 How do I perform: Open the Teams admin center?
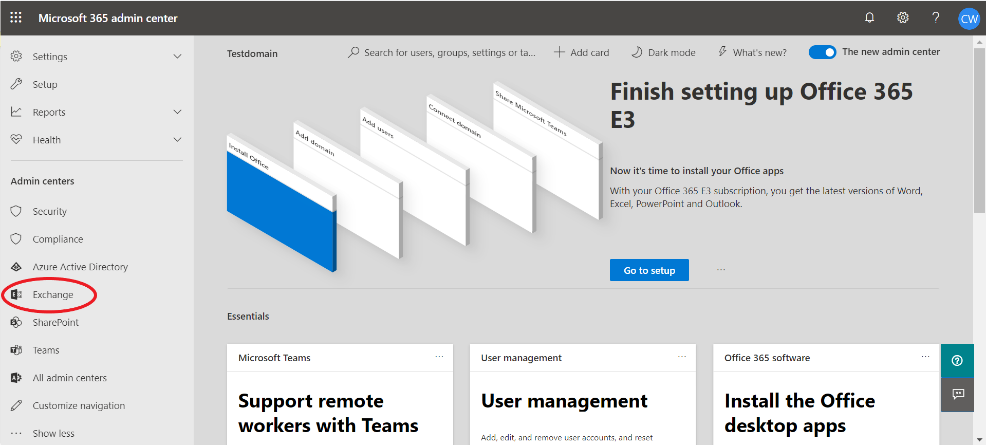coord(46,350)
